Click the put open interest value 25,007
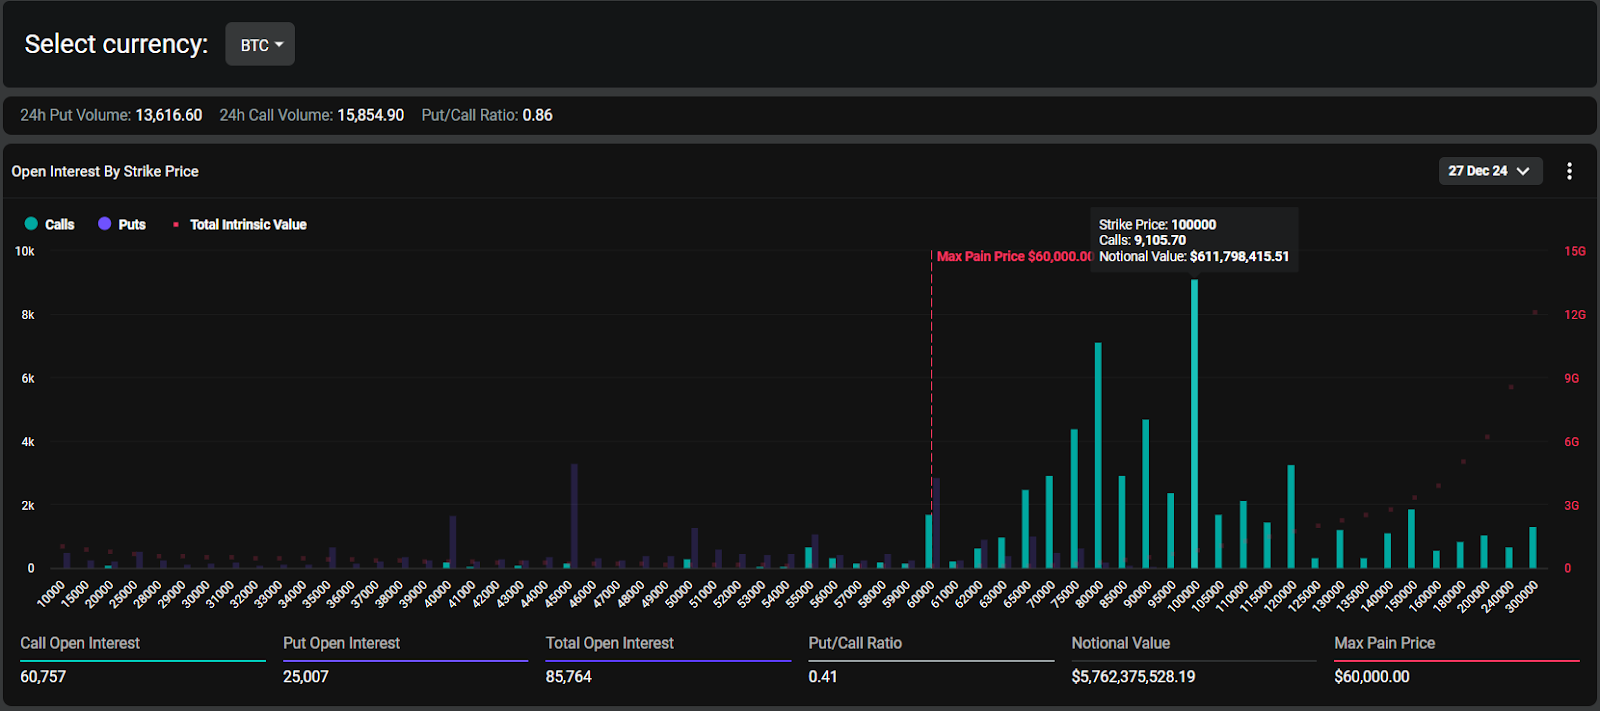This screenshot has height=711, width=1600. 306,676
